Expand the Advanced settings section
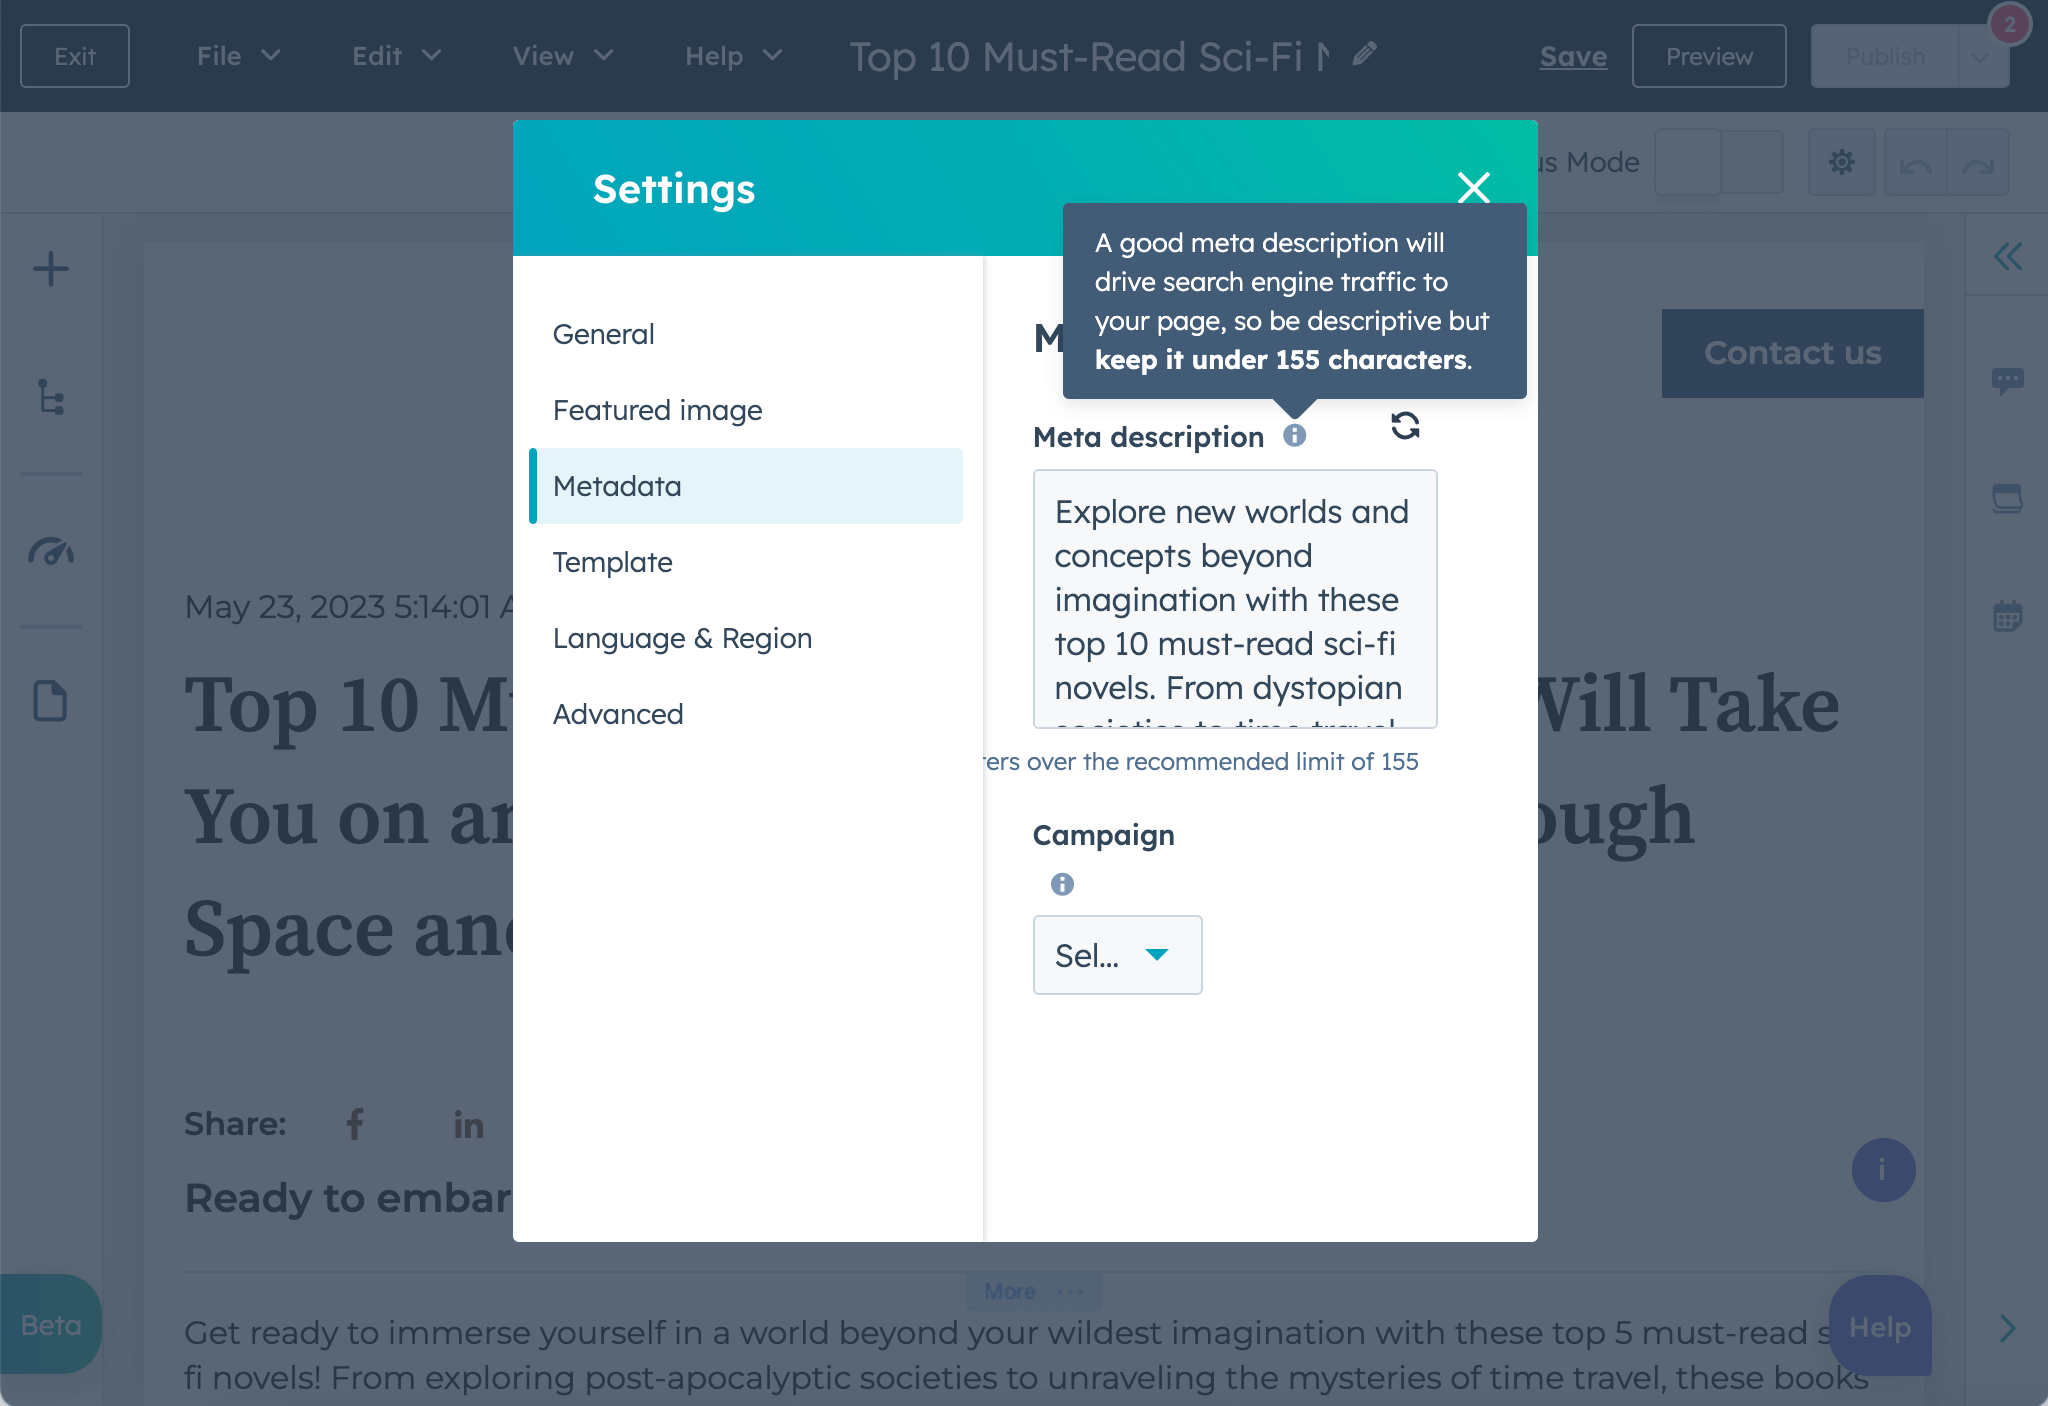This screenshot has height=1406, width=2048. point(618,713)
